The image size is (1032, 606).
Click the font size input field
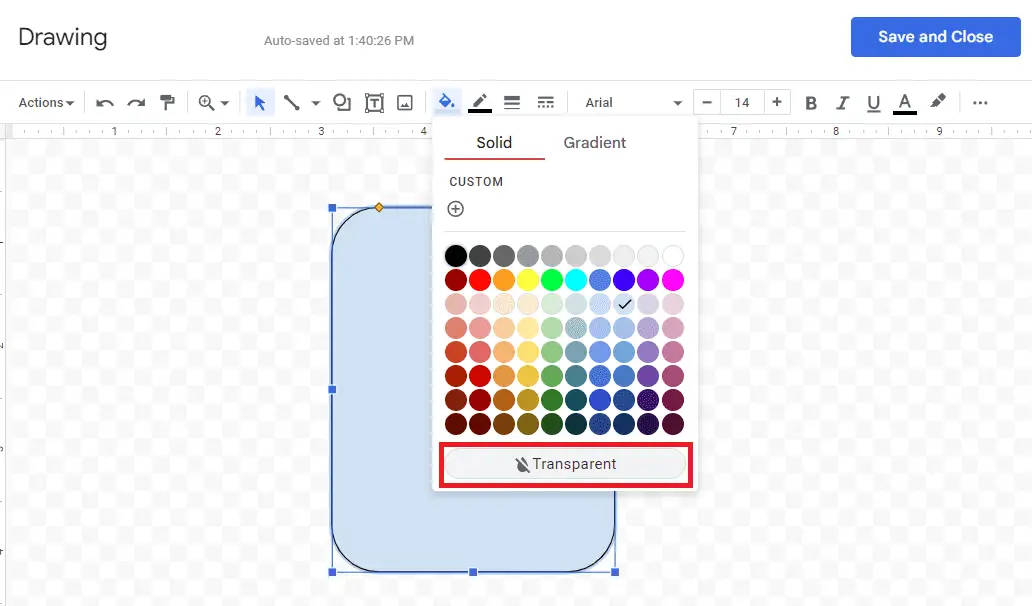pos(741,103)
